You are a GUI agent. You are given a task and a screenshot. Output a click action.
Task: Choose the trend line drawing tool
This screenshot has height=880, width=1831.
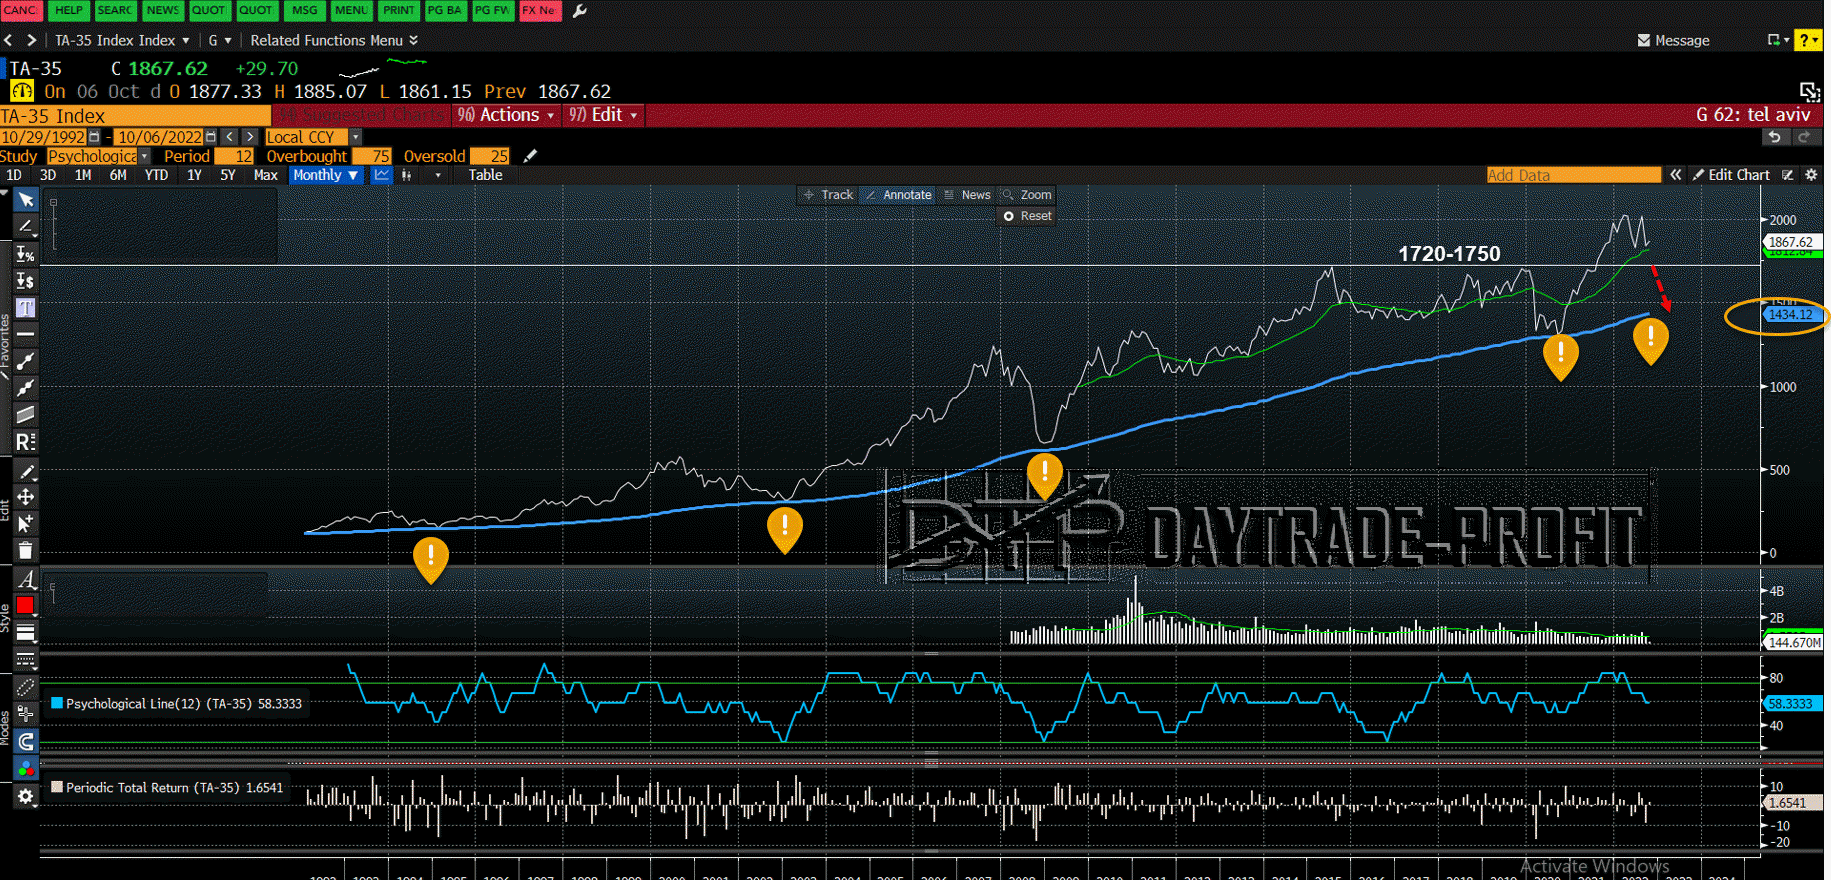tap(26, 227)
